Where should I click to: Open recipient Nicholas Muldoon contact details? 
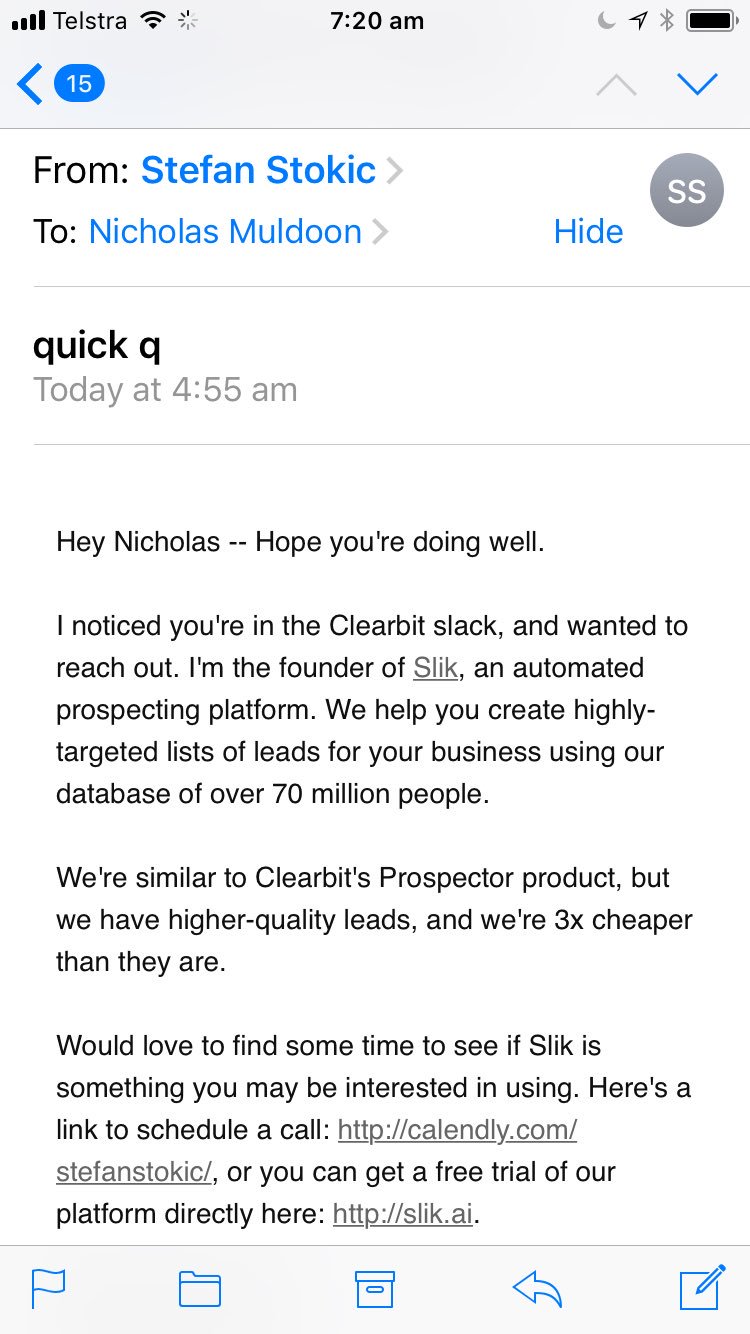(x=225, y=232)
